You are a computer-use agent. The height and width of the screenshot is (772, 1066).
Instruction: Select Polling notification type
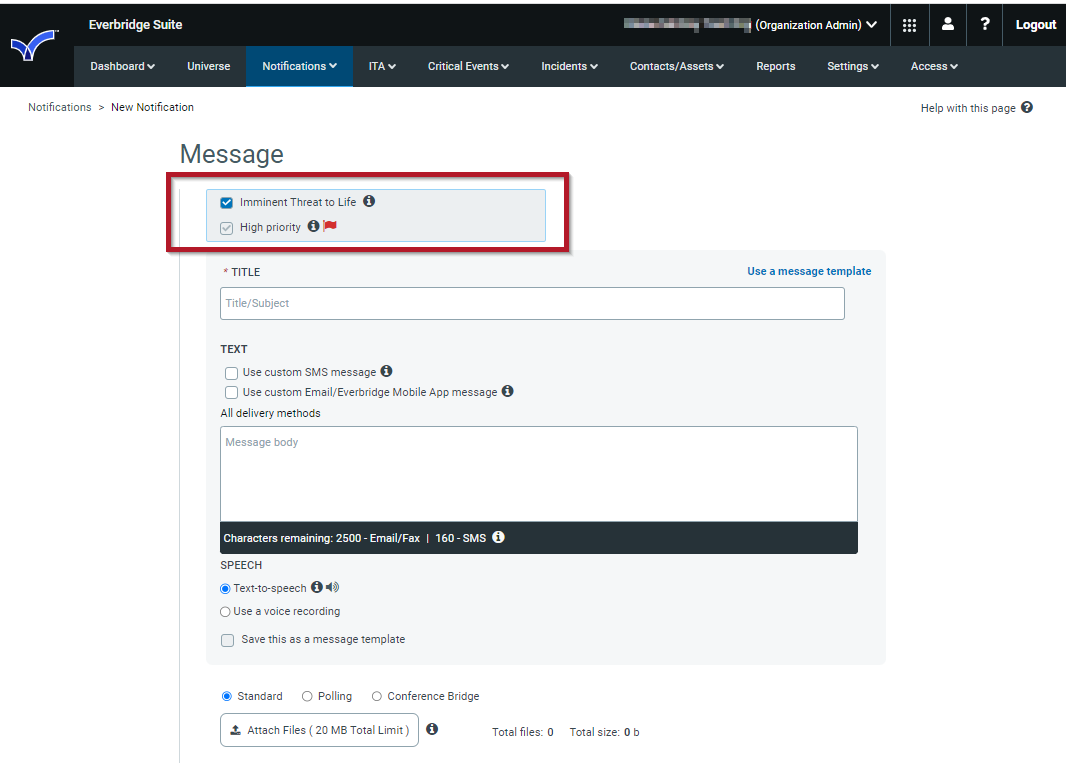click(x=307, y=697)
